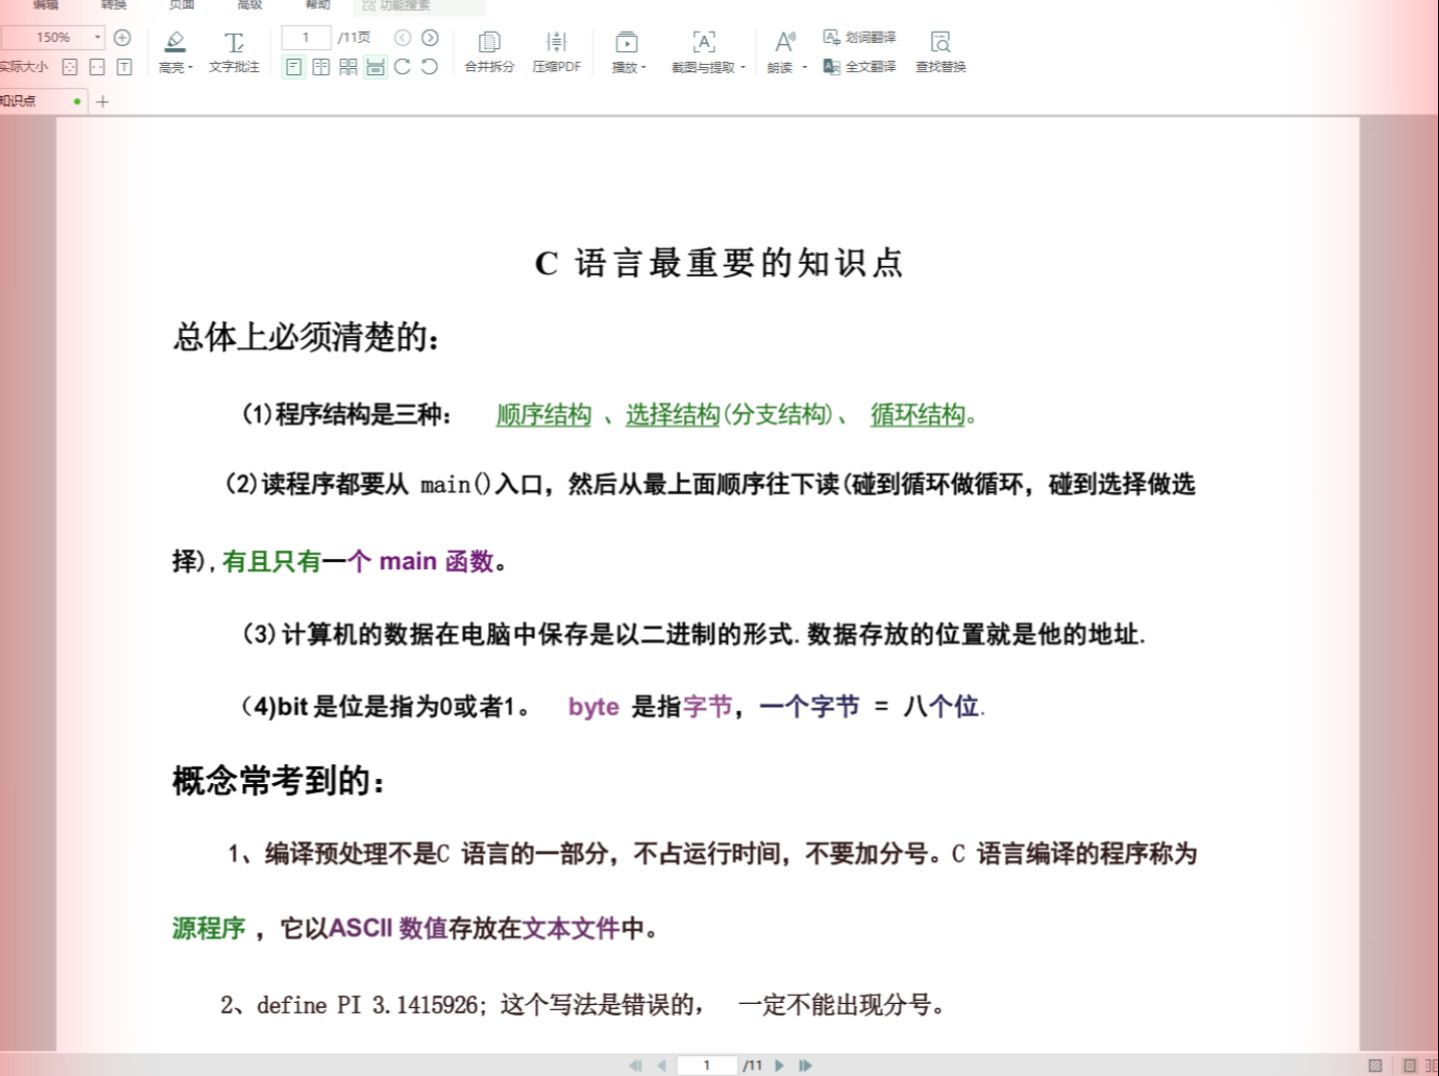Jump to last page in status bar
This screenshot has height=1076, width=1439.
[805, 1065]
